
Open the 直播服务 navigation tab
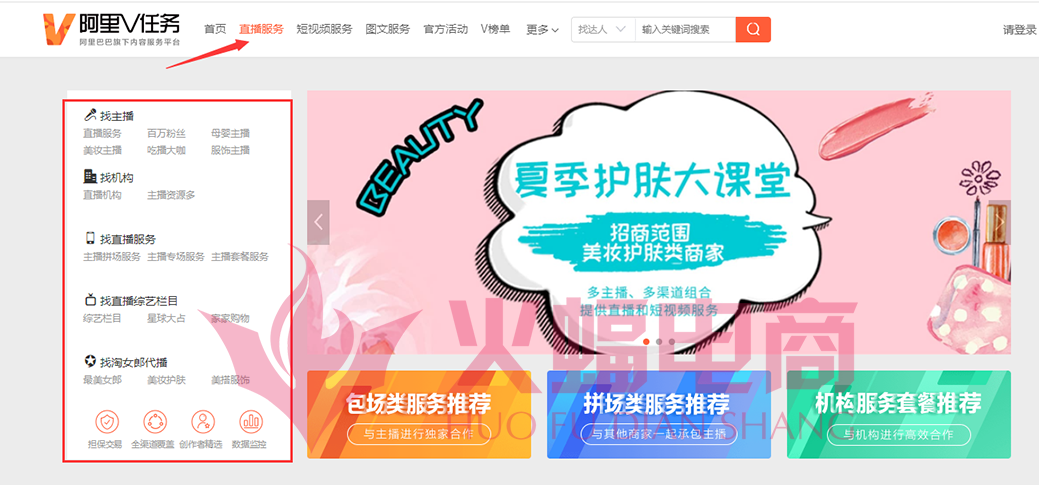coord(261,29)
